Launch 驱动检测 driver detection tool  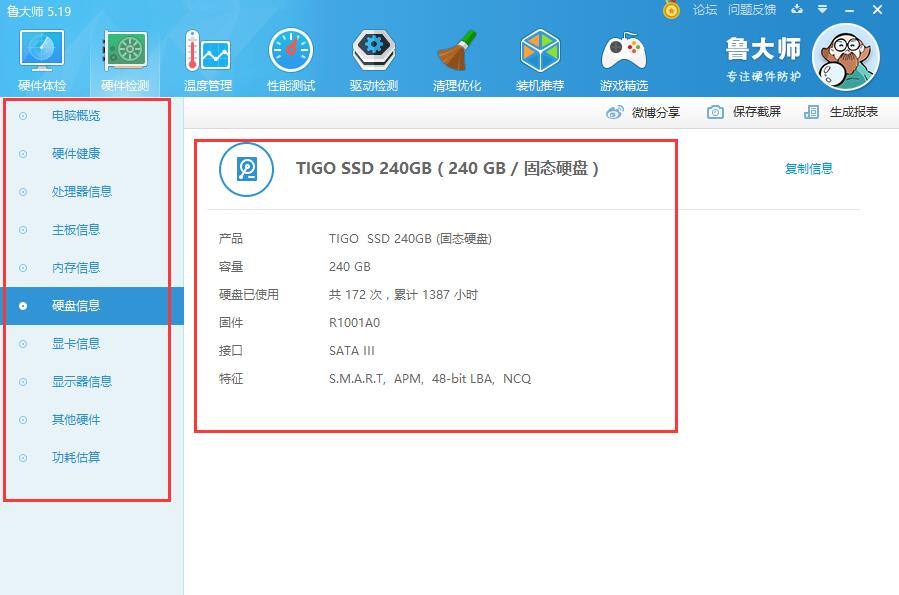[x=373, y=55]
